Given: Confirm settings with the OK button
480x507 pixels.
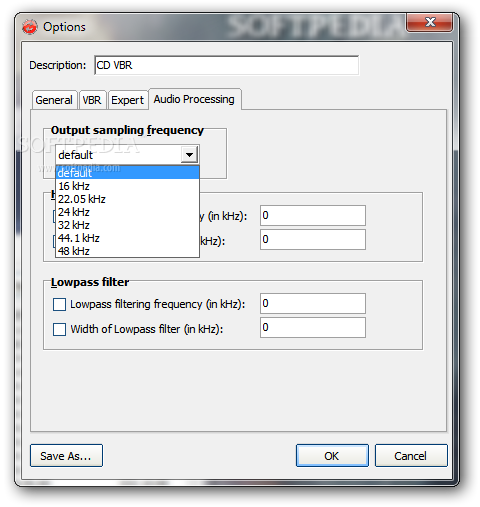Looking at the screenshot, I should (332, 456).
